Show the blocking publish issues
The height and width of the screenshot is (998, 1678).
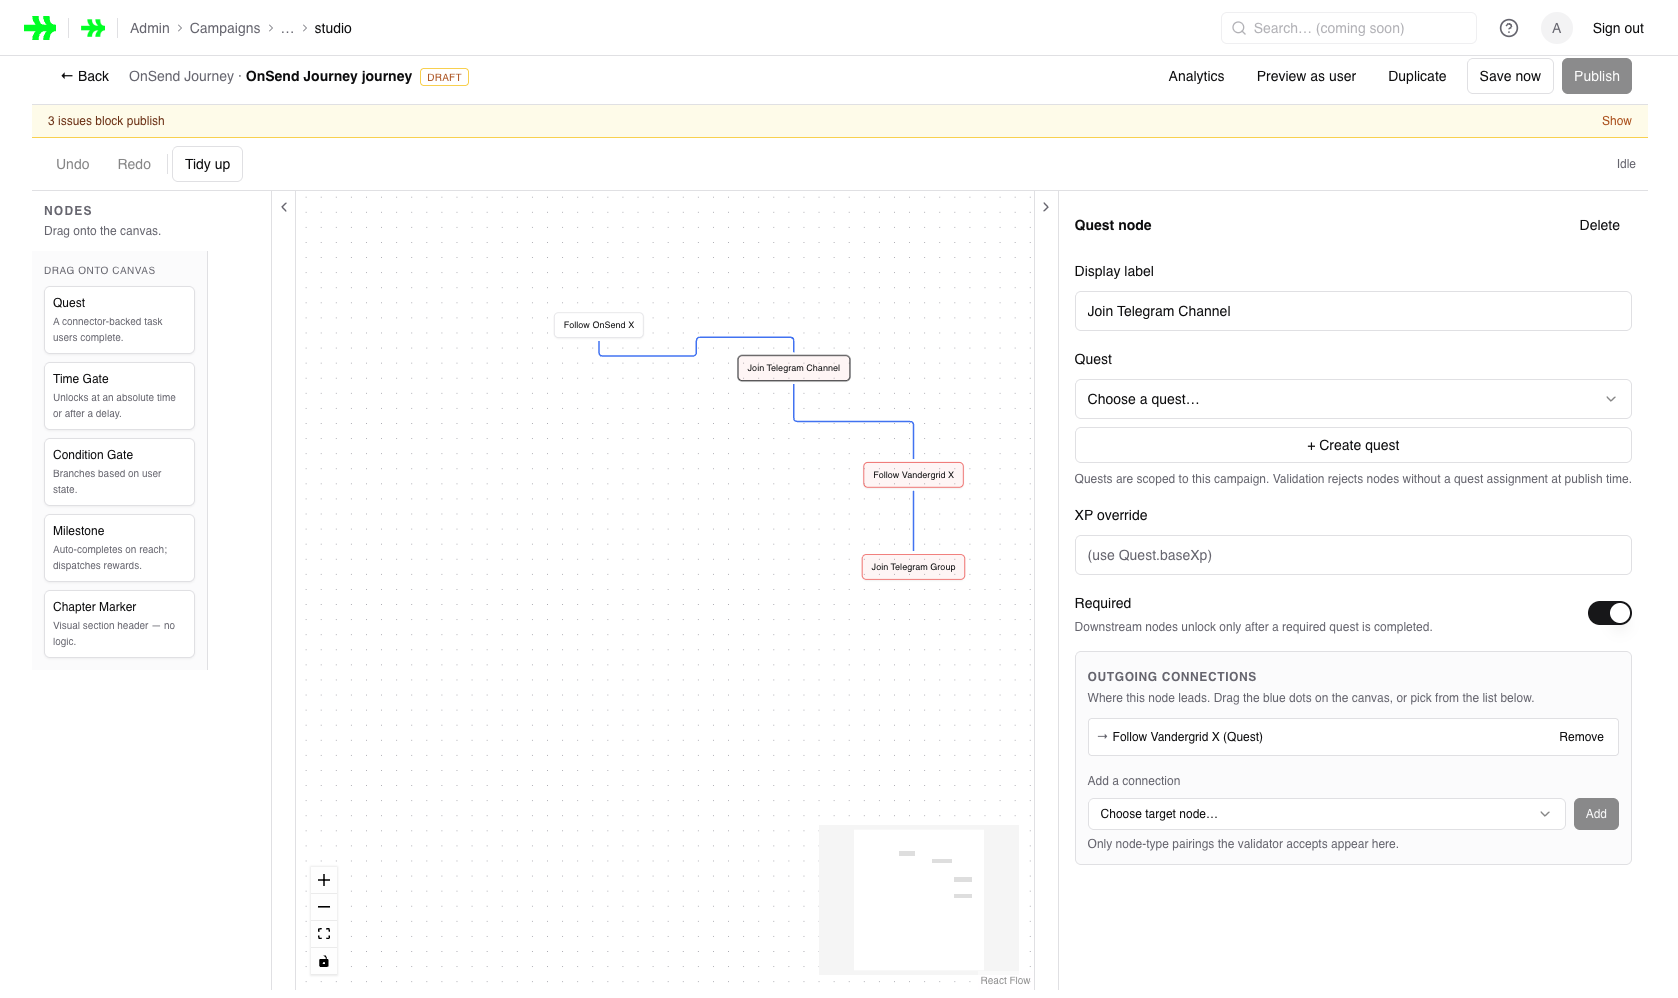point(1616,121)
